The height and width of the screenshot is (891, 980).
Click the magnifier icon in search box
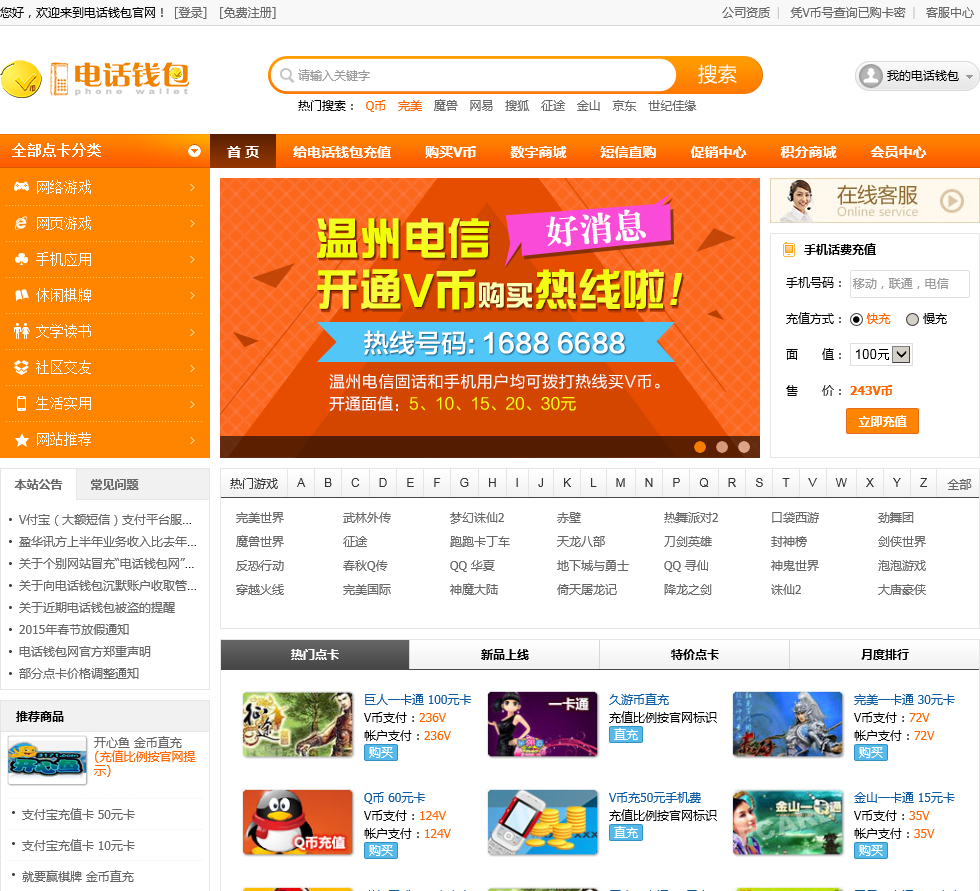(x=287, y=76)
